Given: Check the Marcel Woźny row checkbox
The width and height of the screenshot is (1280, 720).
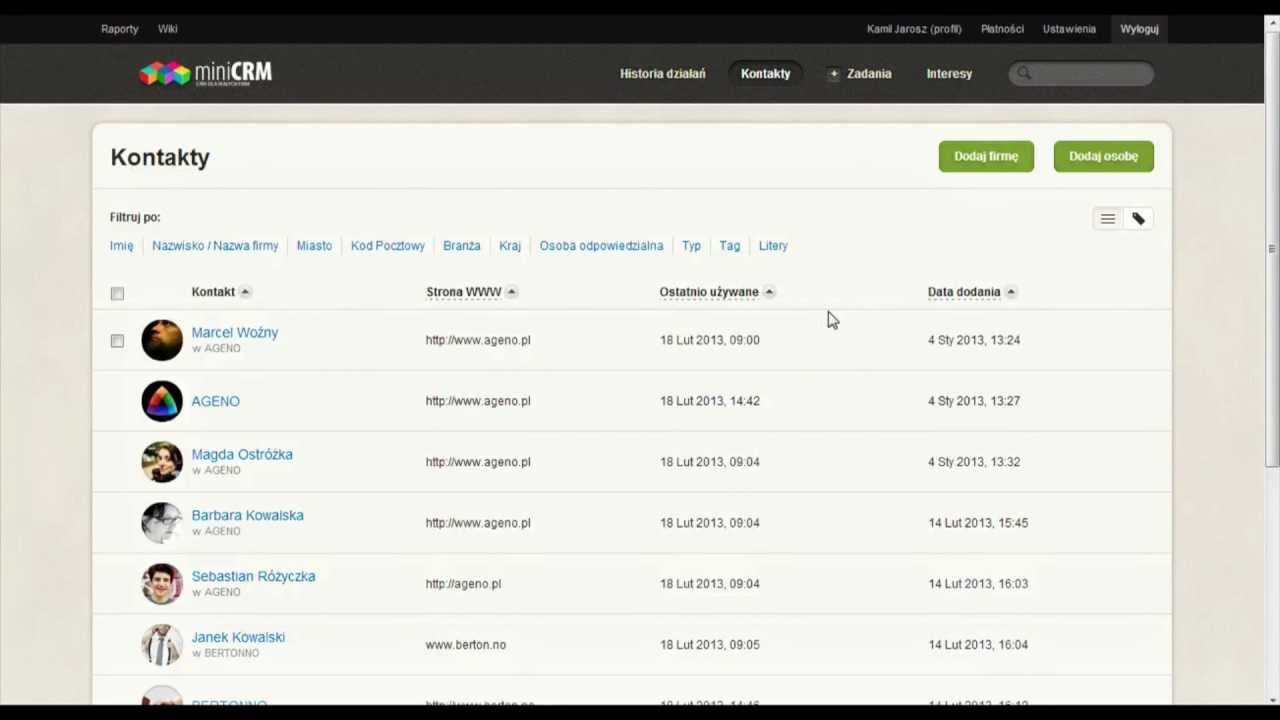Looking at the screenshot, I should (117, 341).
